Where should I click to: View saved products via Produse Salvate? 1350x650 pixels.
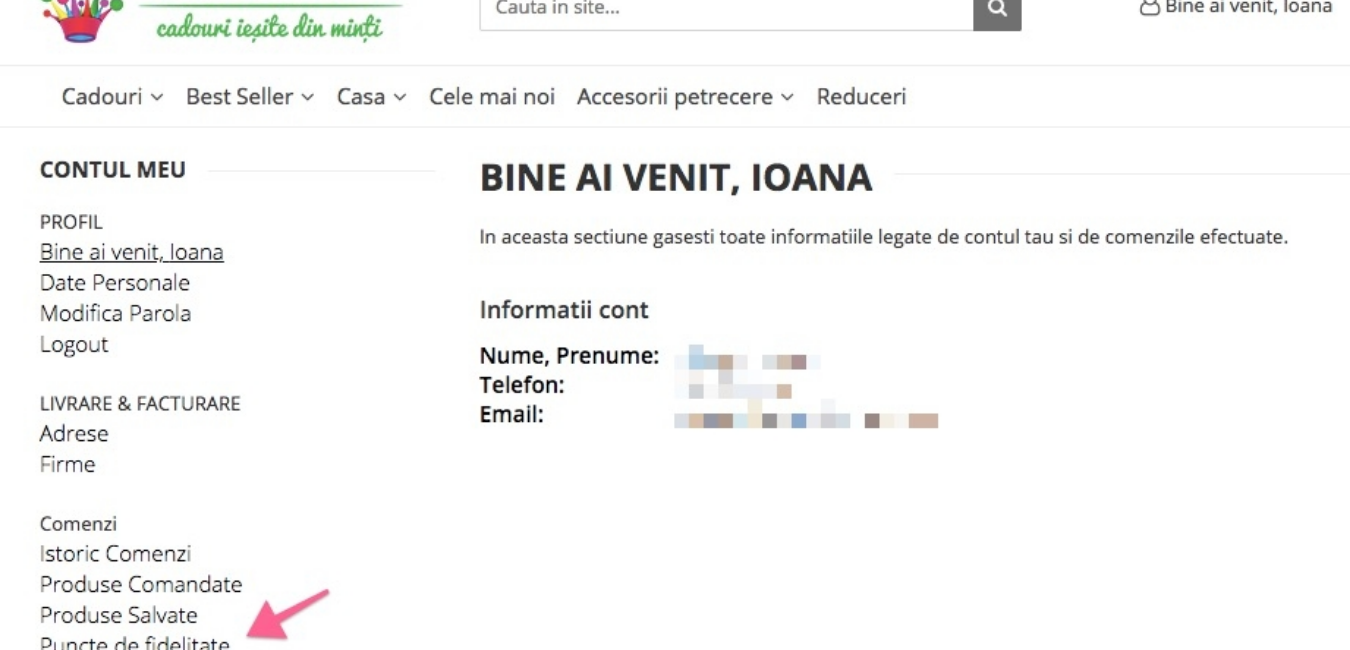(119, 614)
